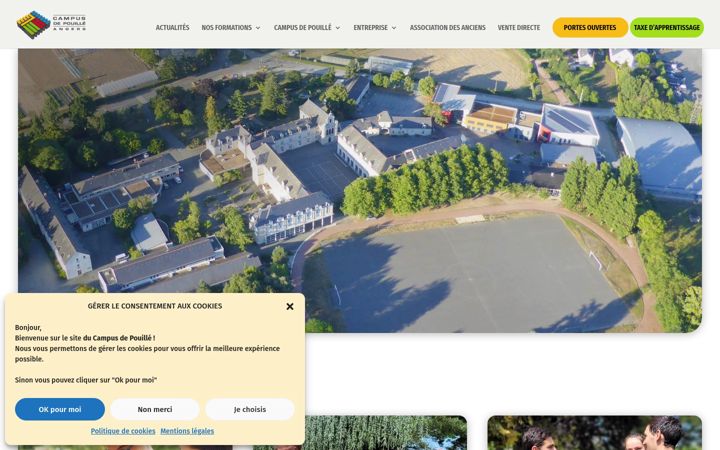Close the cookie consent dialog
Image resolution: width=720 pixels, height=450 pixels.
(290, 306)
